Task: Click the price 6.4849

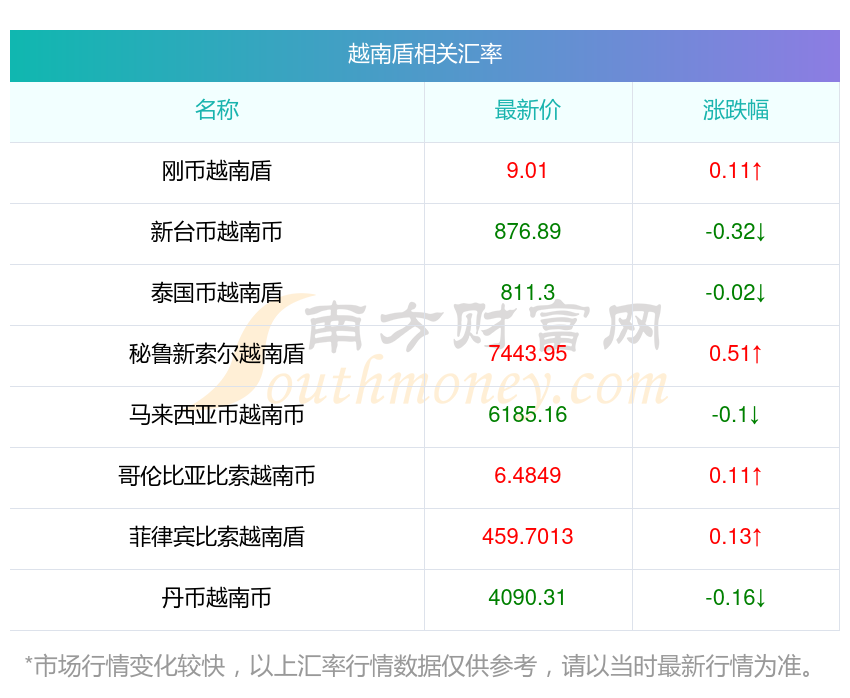Action: tap(527, 475)
